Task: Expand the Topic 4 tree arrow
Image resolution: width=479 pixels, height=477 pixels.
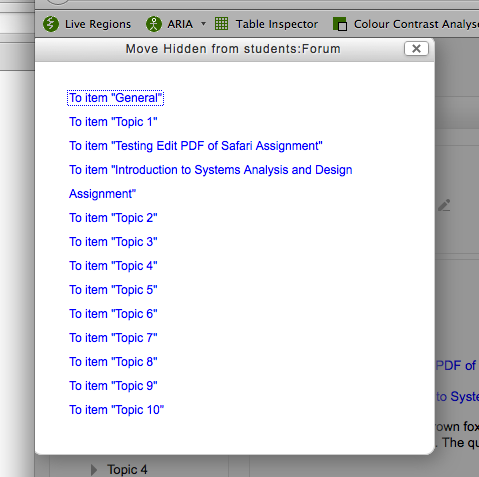Action: [x=94, y=470]
